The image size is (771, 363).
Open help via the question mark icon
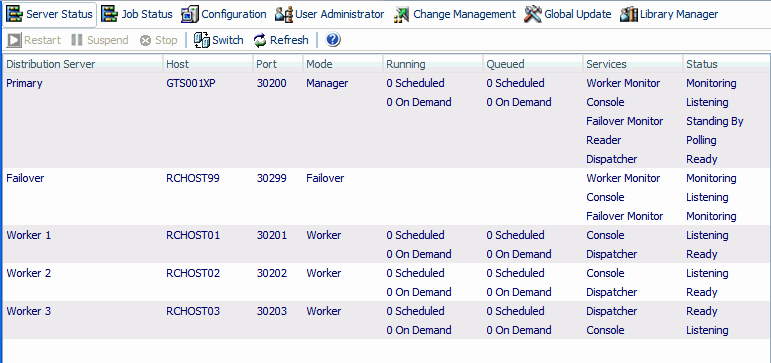333,40
